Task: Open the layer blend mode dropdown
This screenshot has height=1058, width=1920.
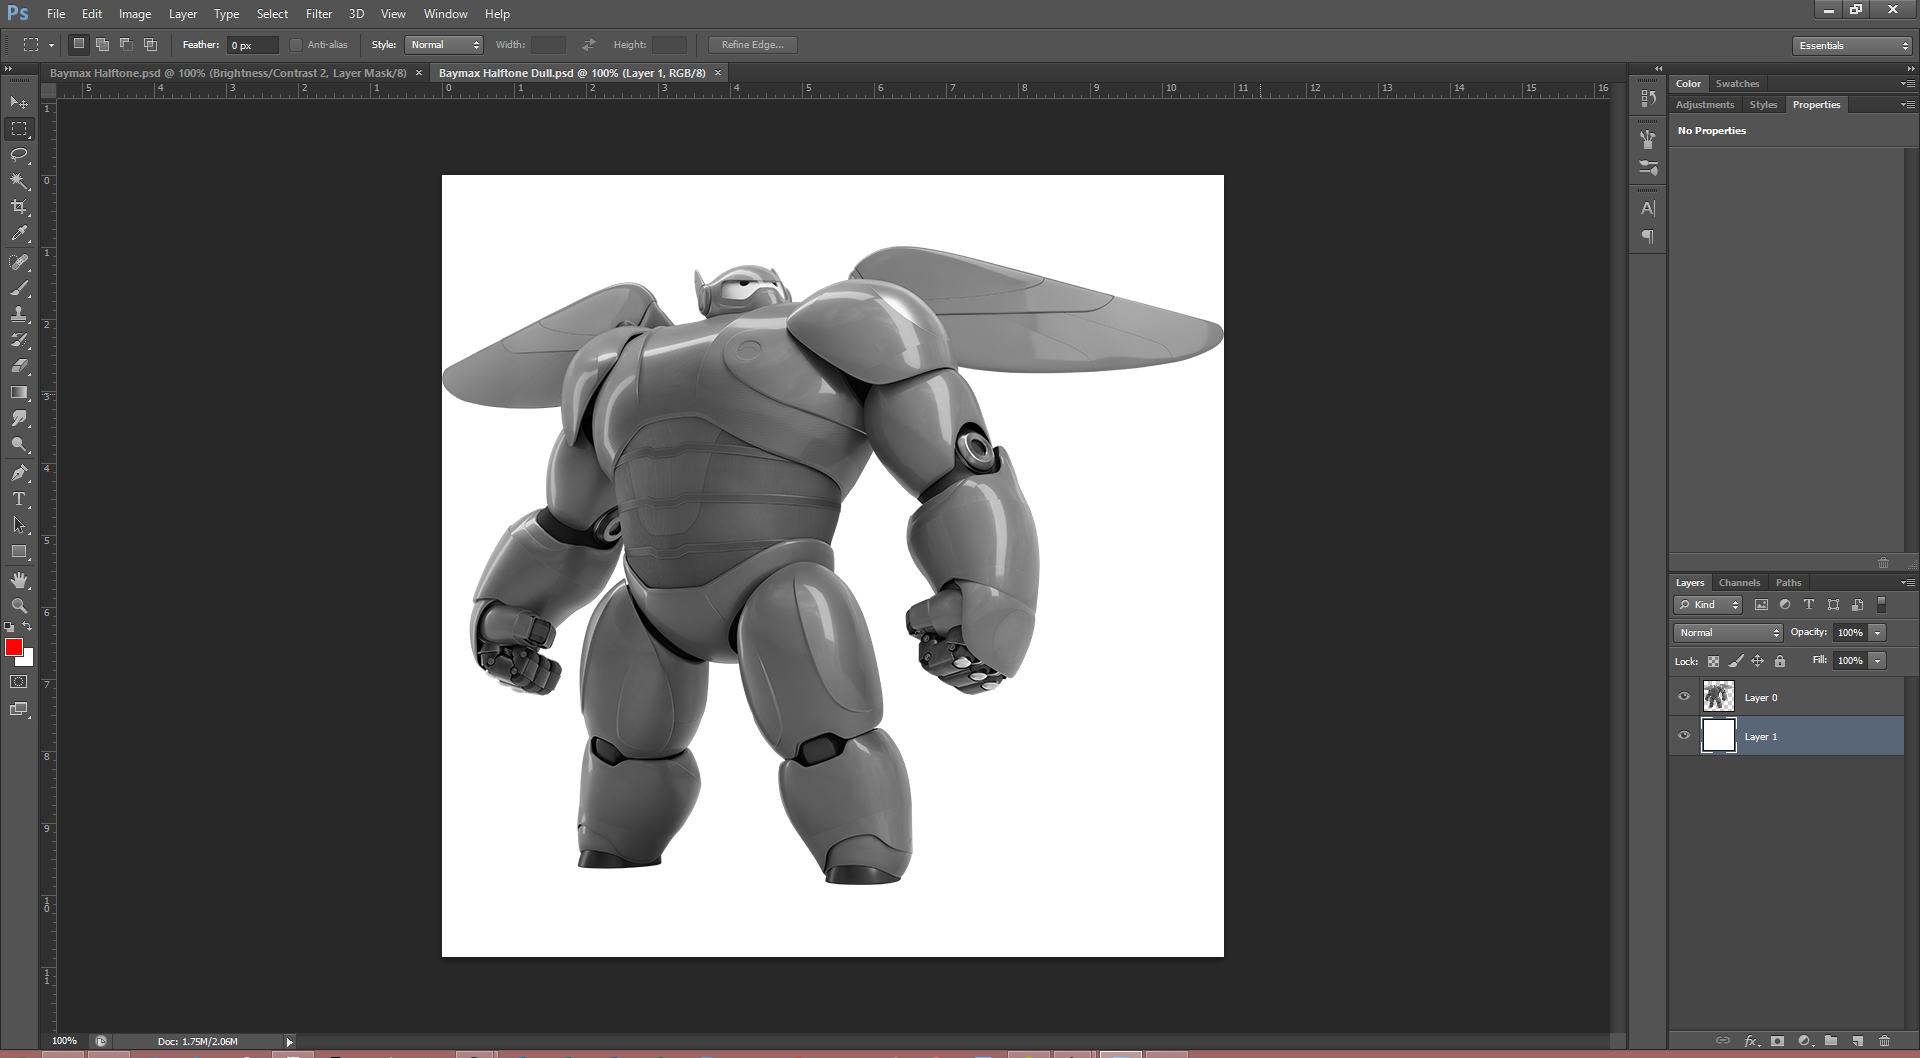Action: pyautogui.click(x=1728, y=632)
